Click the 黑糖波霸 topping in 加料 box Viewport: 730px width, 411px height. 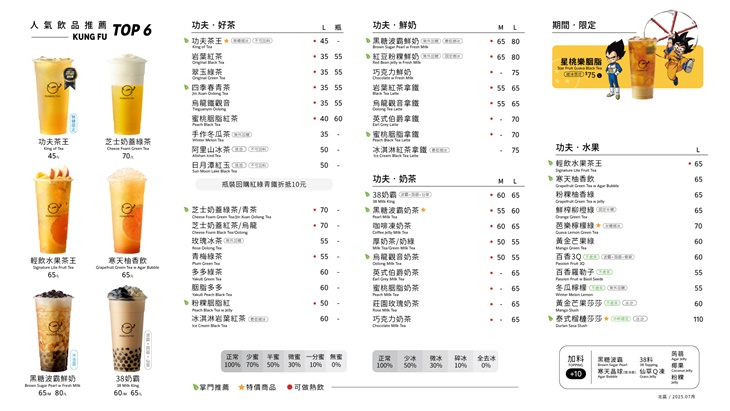click(610, 360)
